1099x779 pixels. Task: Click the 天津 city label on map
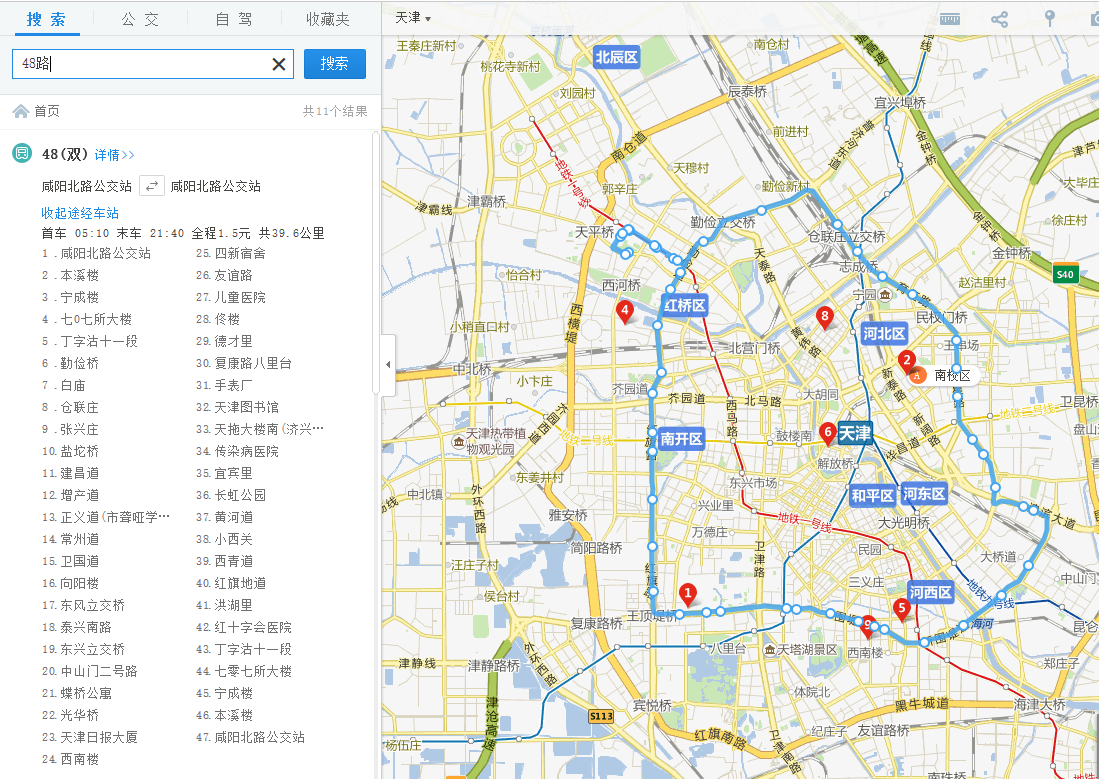coord(855,433)
